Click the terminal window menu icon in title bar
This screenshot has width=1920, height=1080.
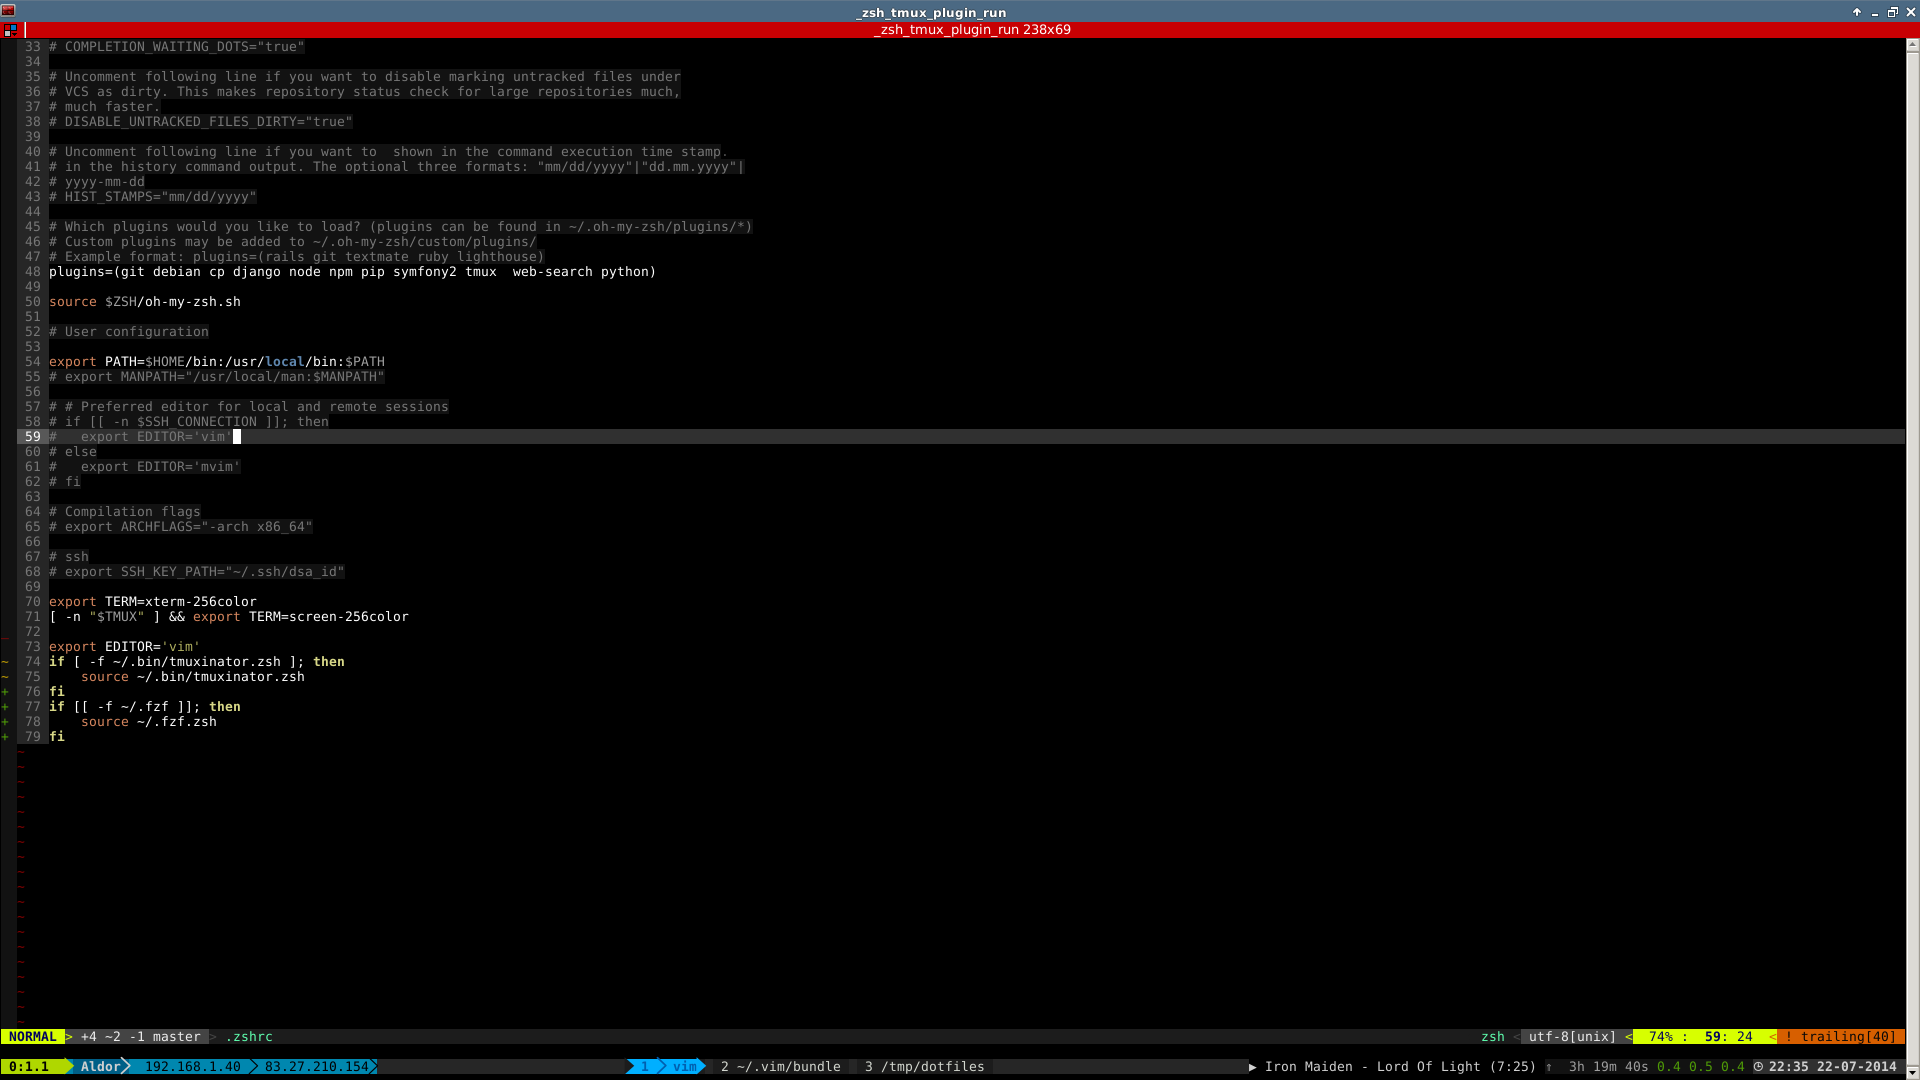pyautogui.click(x=8, y=11)
